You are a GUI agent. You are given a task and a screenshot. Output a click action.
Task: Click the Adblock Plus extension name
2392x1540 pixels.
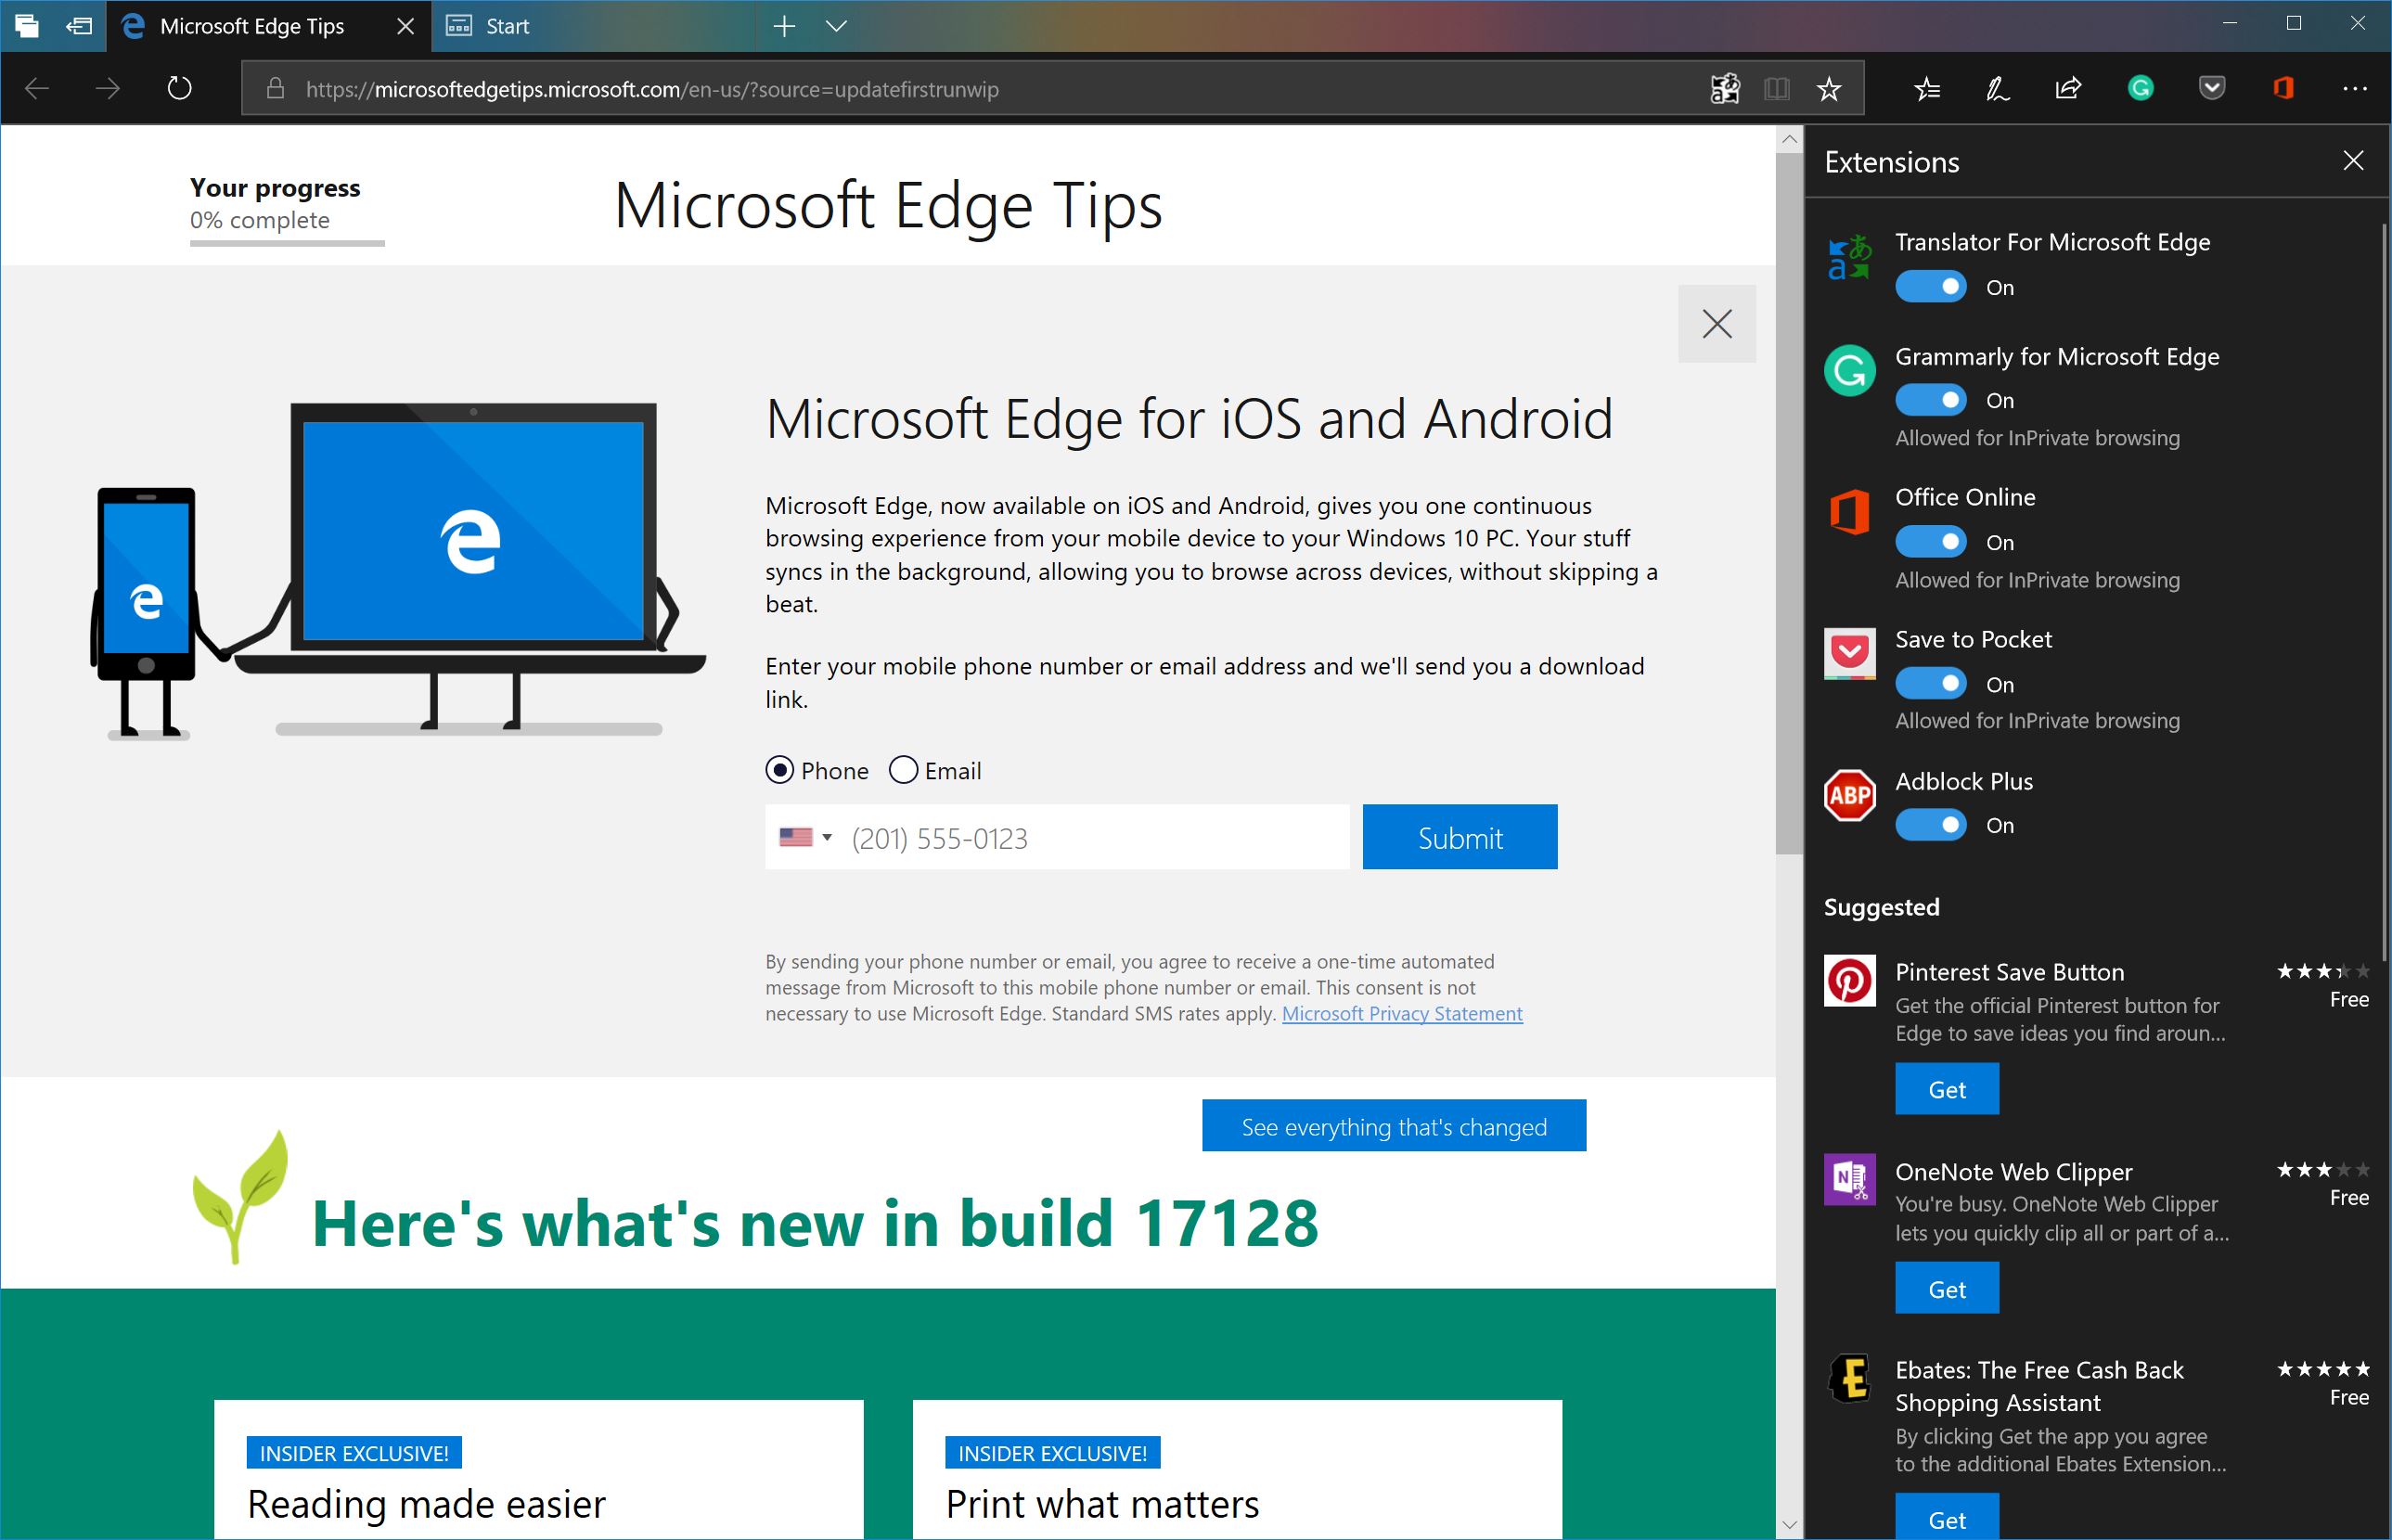click(1964, 781)
